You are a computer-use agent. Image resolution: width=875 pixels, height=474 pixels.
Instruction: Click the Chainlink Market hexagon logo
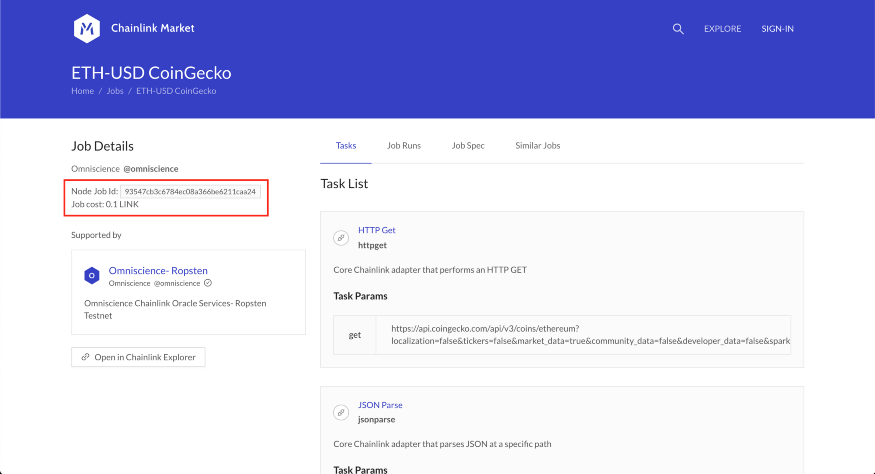click(86, 28)
